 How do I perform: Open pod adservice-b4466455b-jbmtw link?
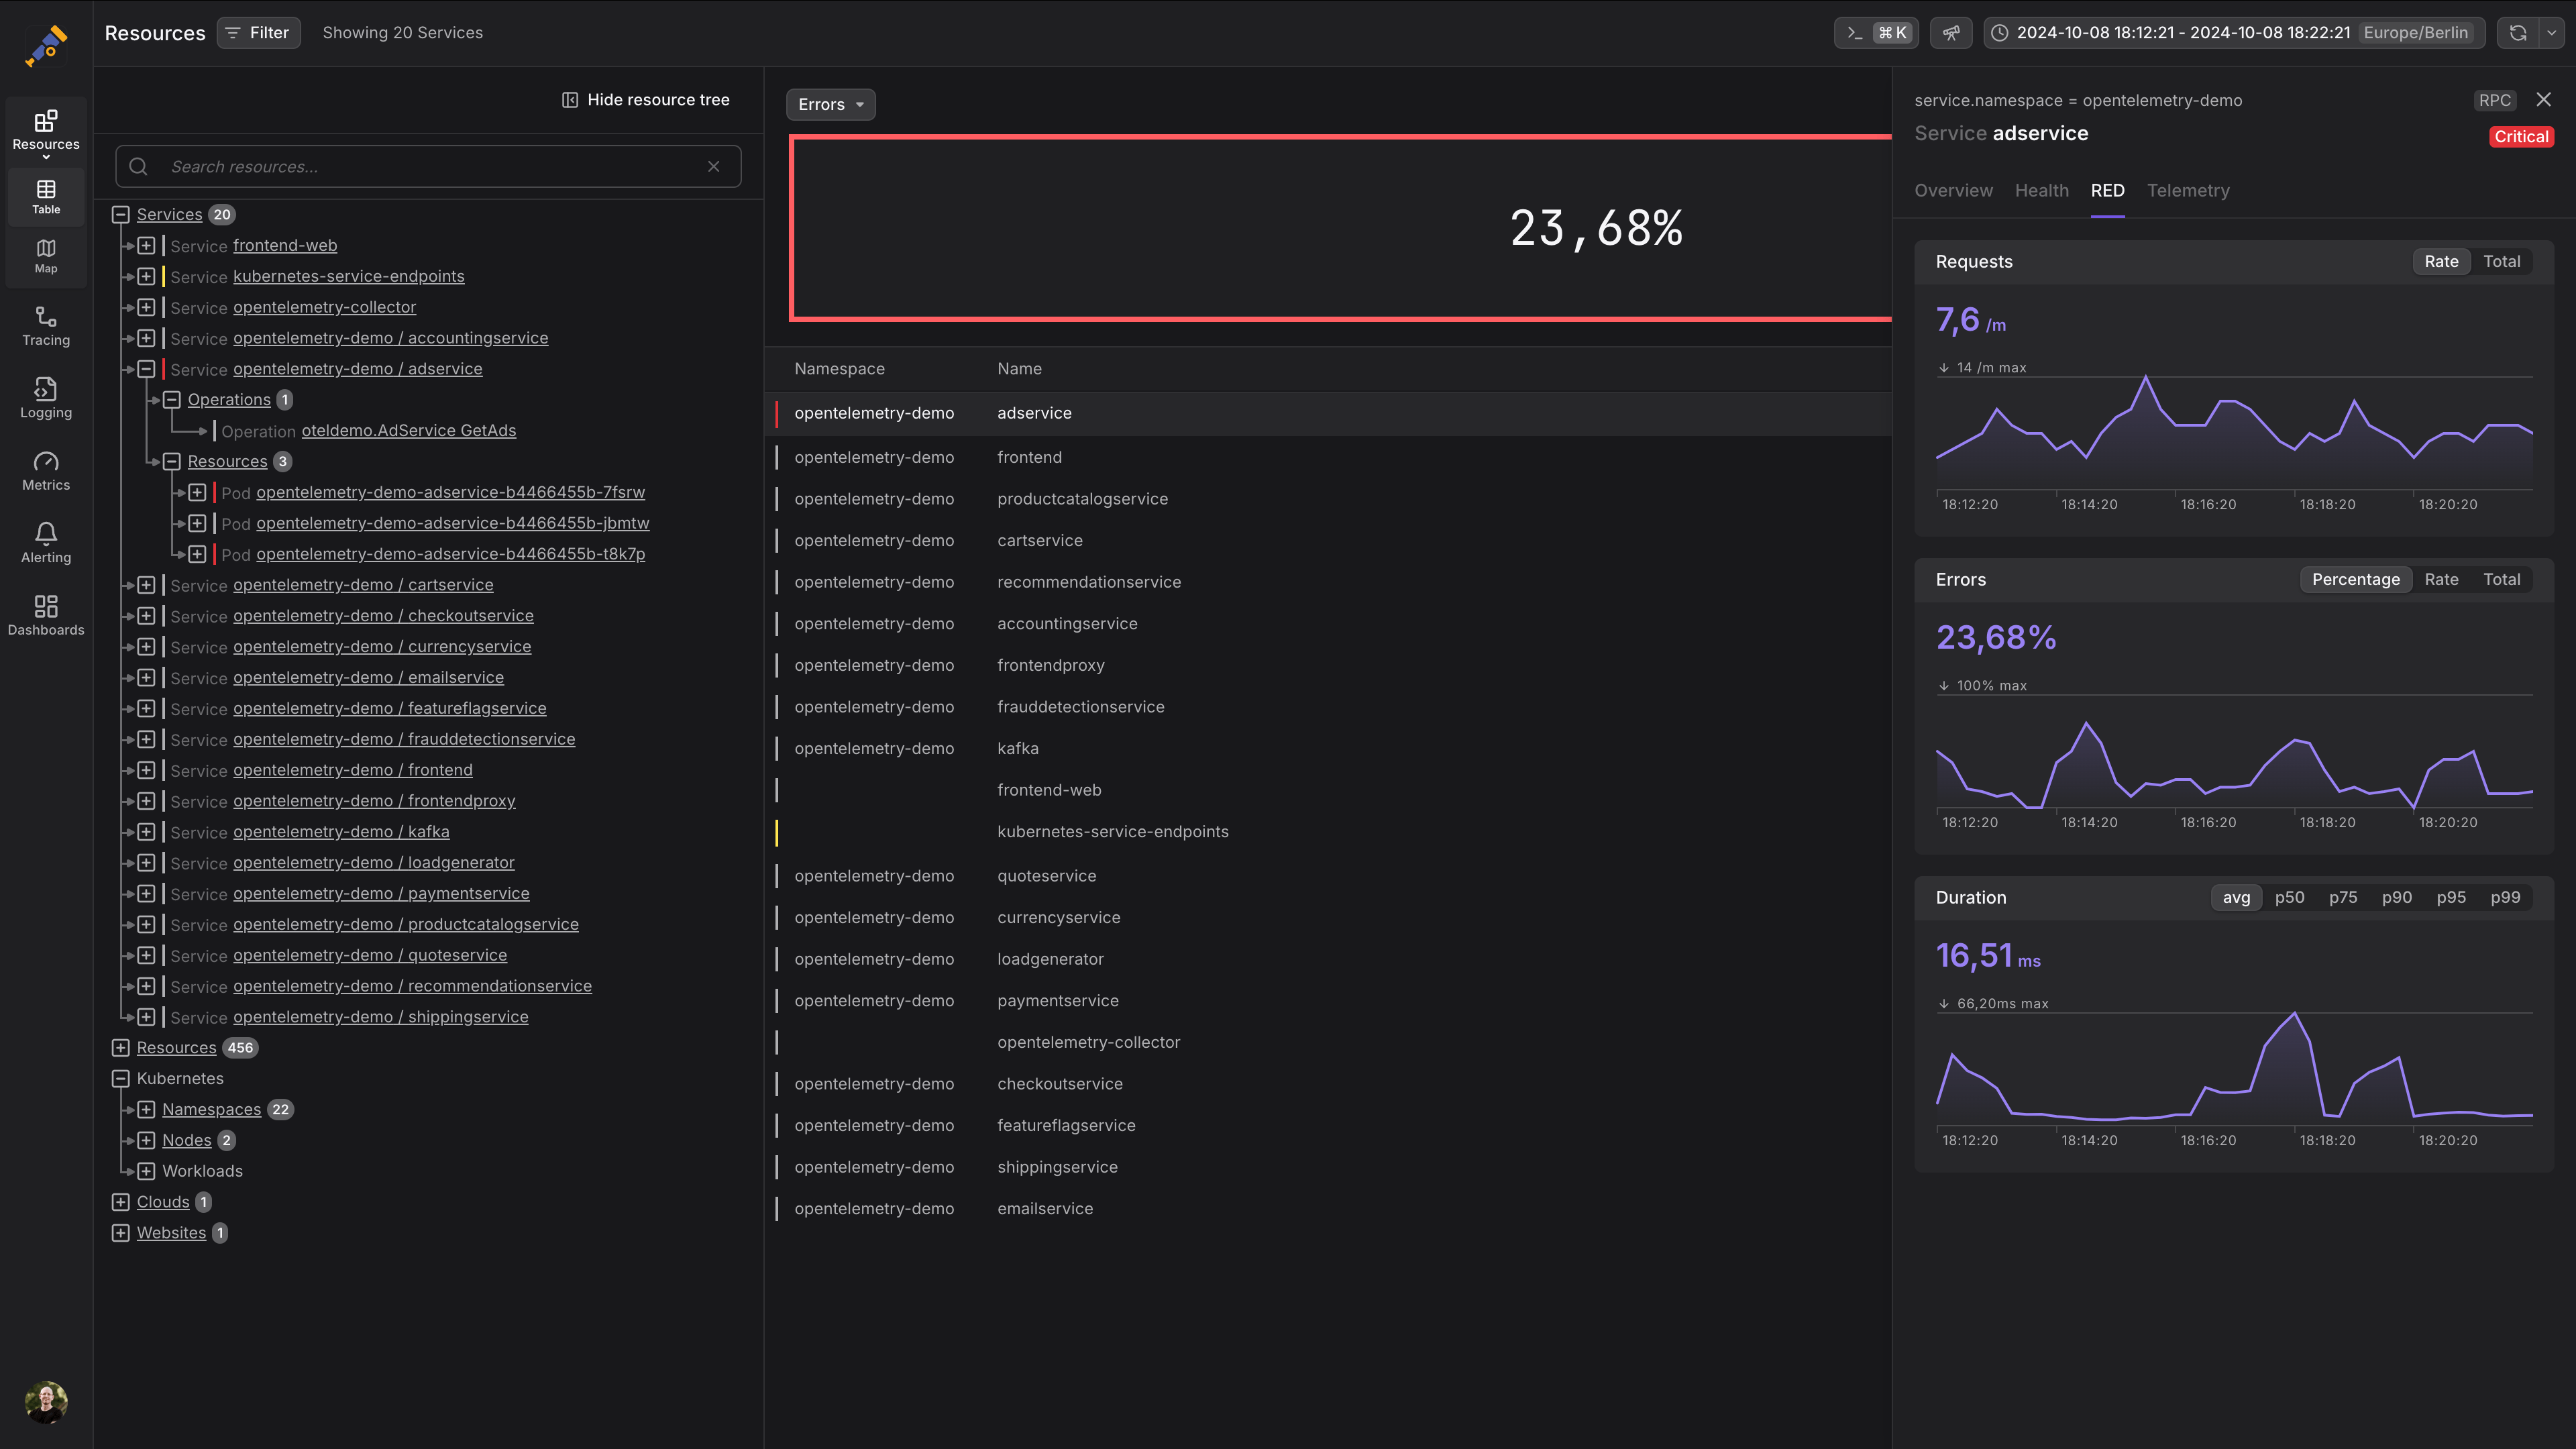pyautogui.click(x=453, y=524)
